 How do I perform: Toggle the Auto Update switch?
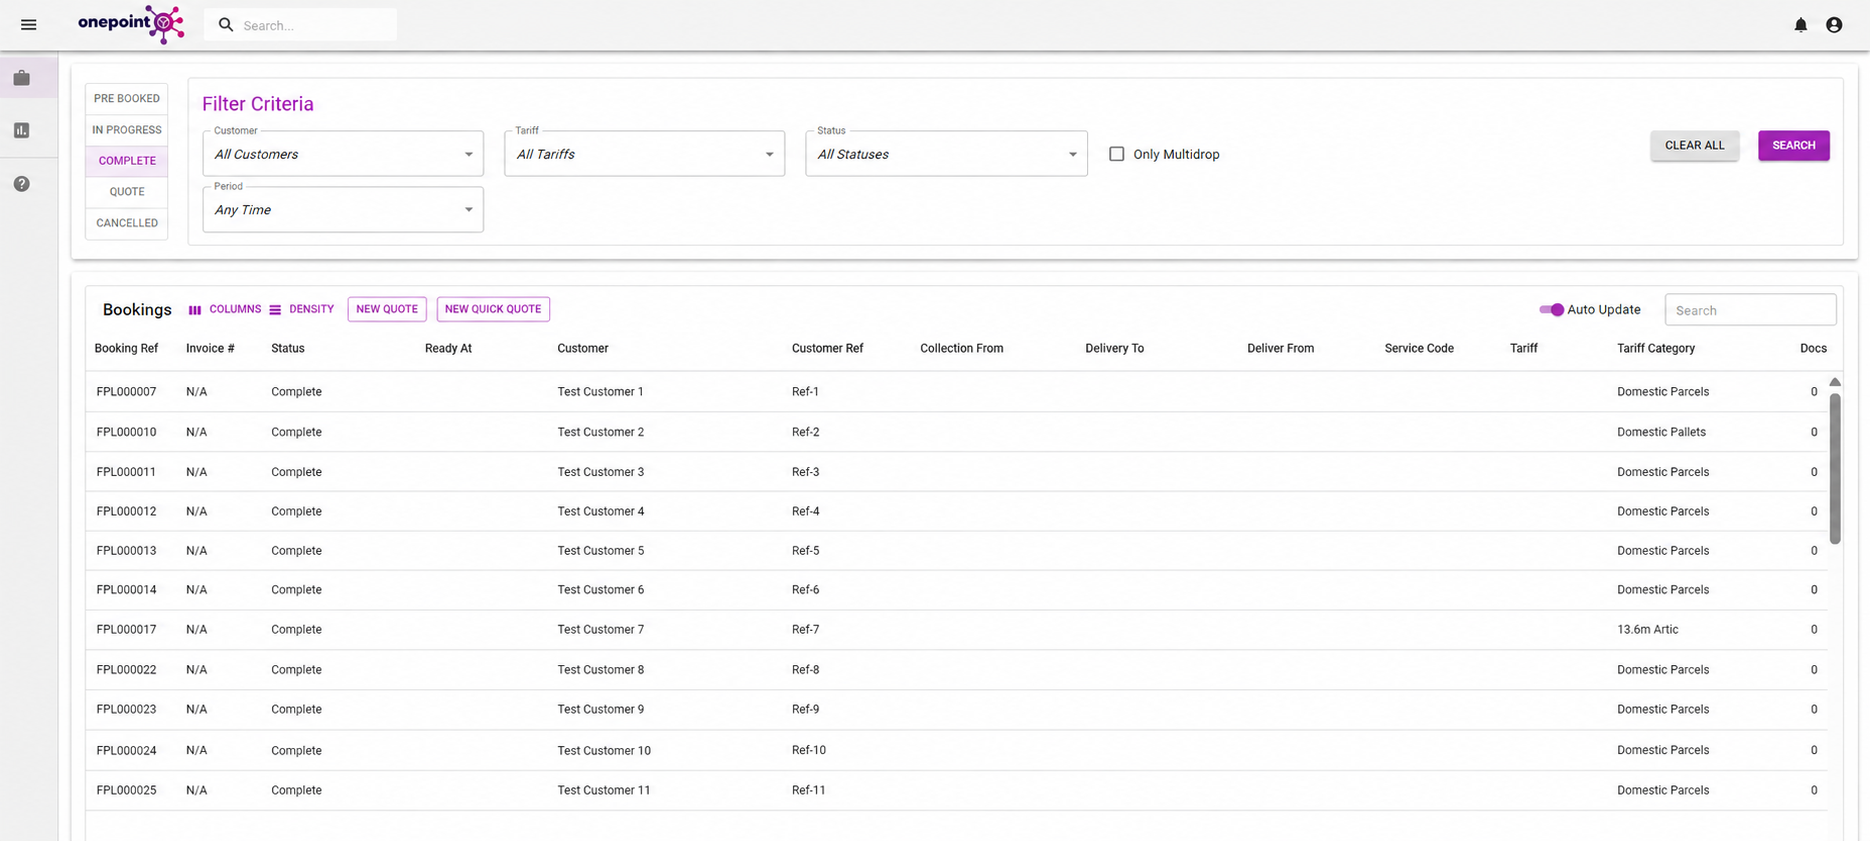[1551, 310]
